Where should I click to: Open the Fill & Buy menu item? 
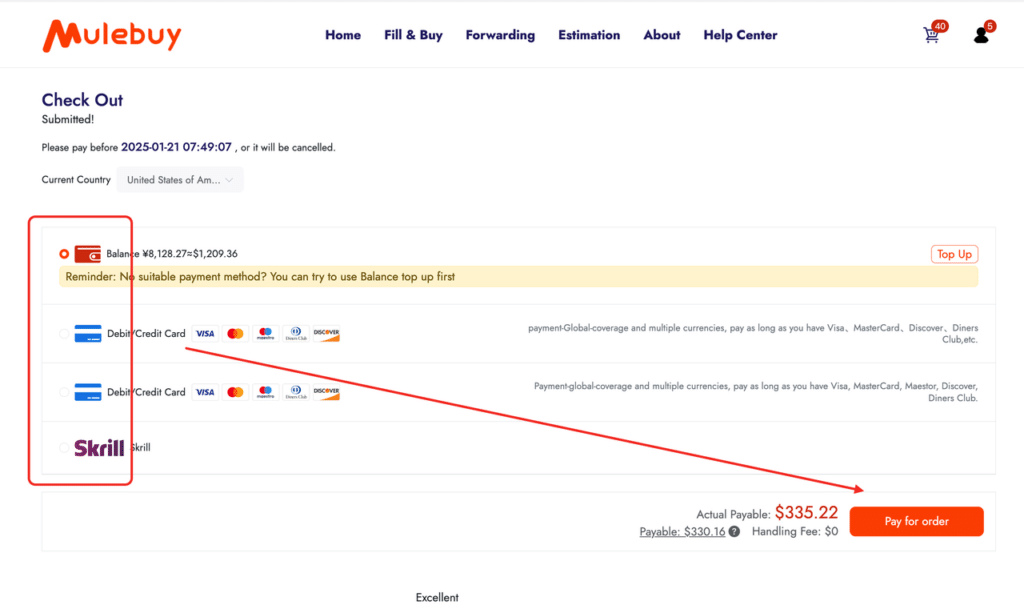(x=413, y=35)
